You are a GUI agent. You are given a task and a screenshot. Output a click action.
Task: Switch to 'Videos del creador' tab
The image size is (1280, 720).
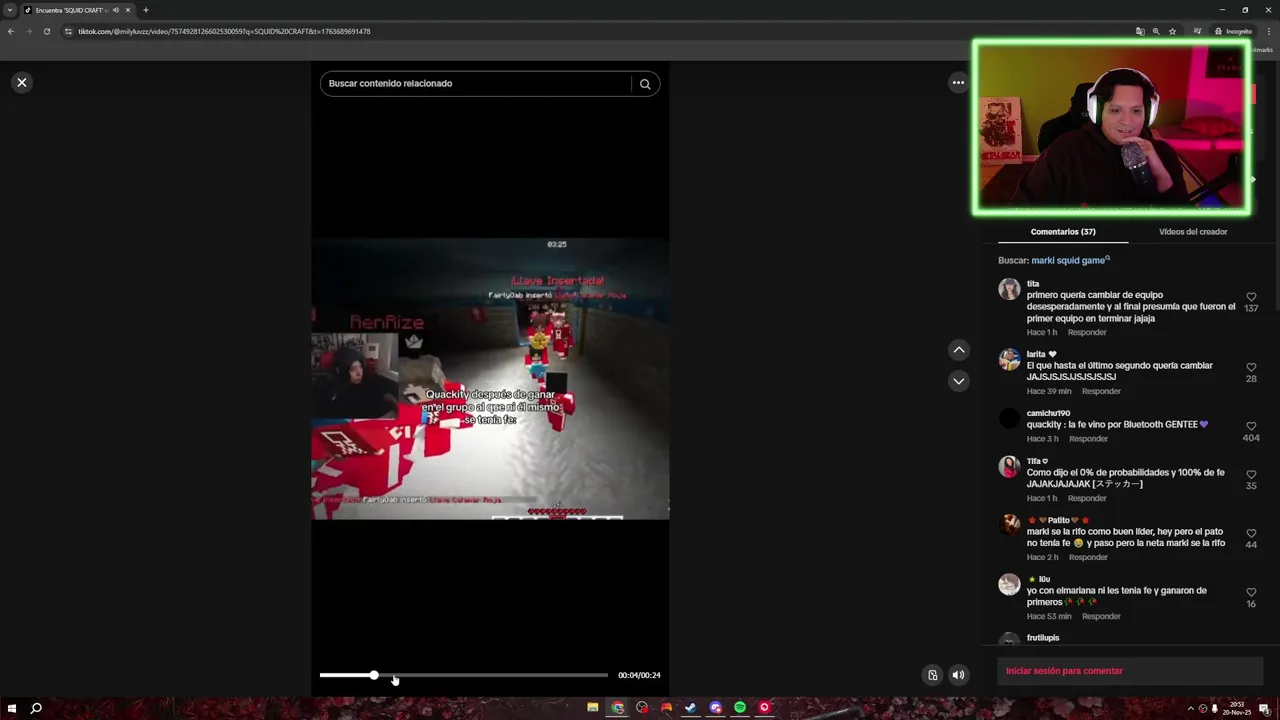[1193, 232]
